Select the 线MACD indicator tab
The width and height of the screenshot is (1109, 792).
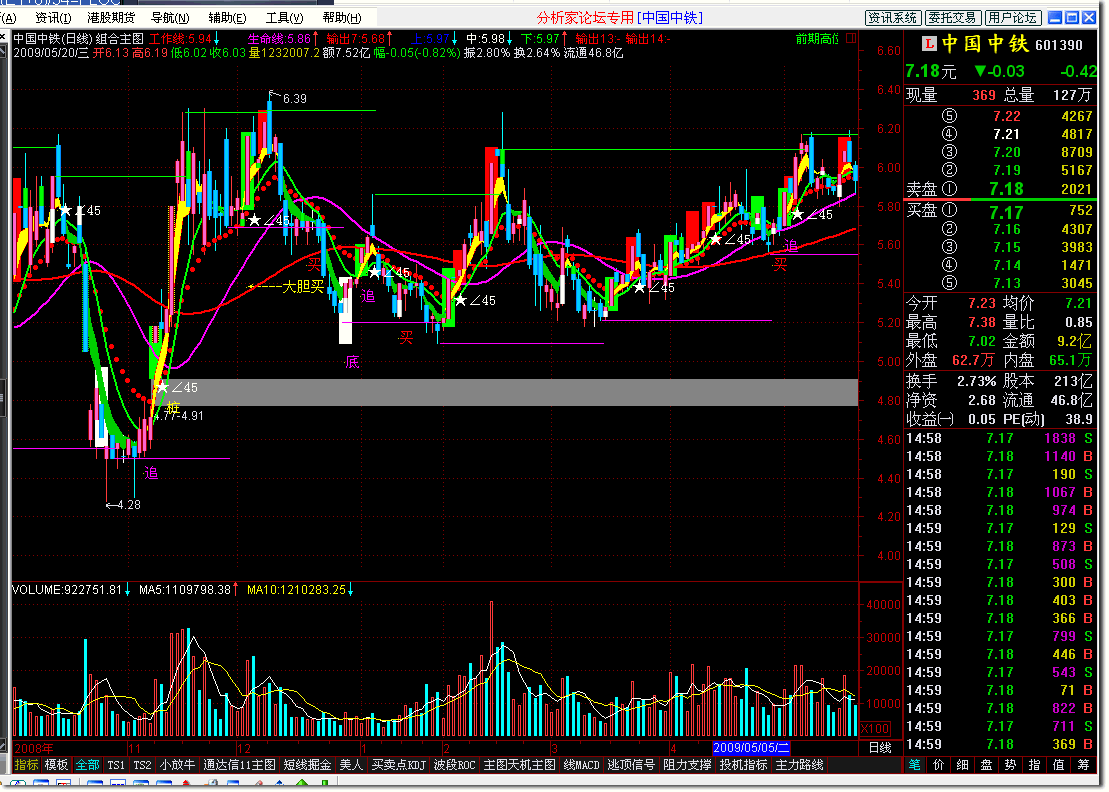[x=581, y=765]
